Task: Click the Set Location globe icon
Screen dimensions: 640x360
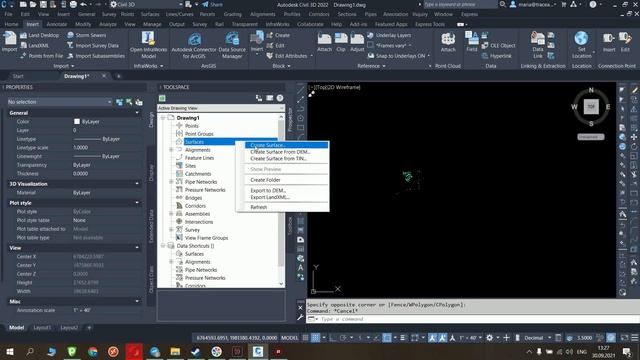Action: pyautogui.click(x=581, y=38)
